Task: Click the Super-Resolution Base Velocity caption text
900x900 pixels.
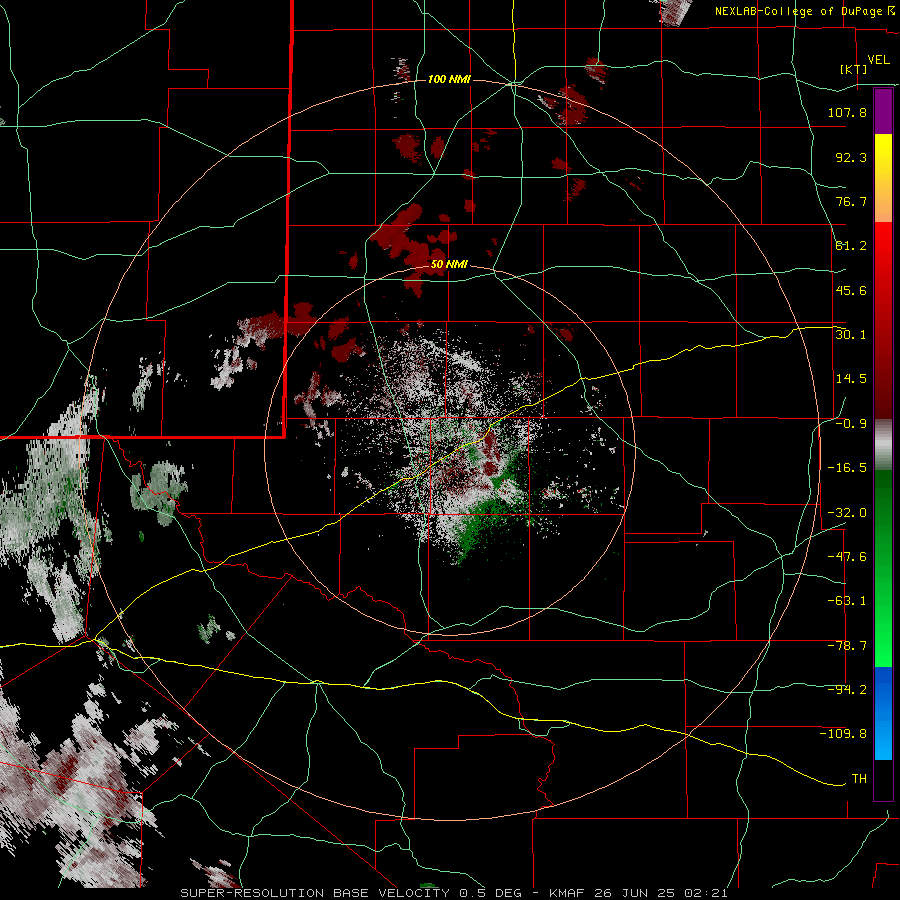Action: coord(455,893)
